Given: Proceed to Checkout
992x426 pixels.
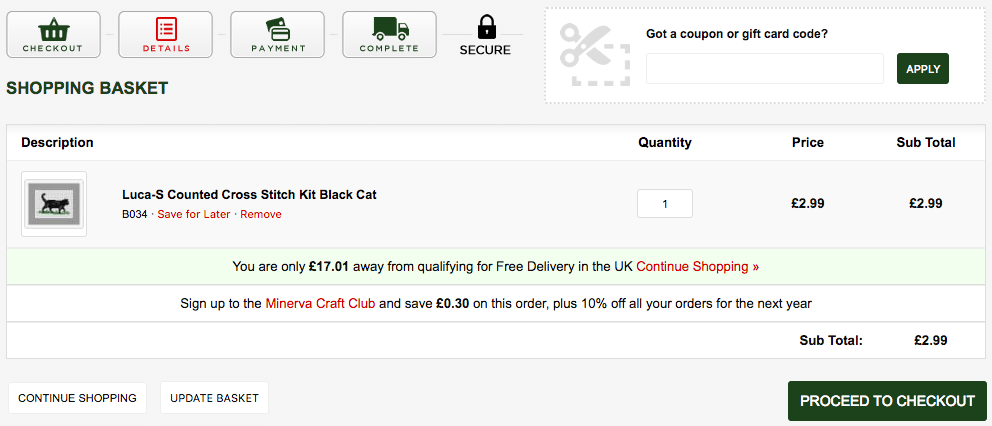Looking at the screenshot, I should pos(887,401).
